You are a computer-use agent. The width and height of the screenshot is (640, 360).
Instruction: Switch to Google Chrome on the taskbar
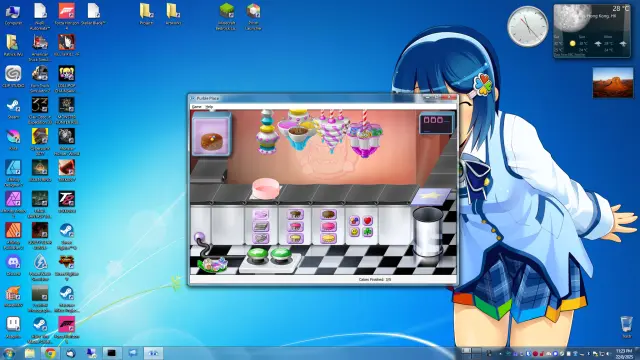50,353
